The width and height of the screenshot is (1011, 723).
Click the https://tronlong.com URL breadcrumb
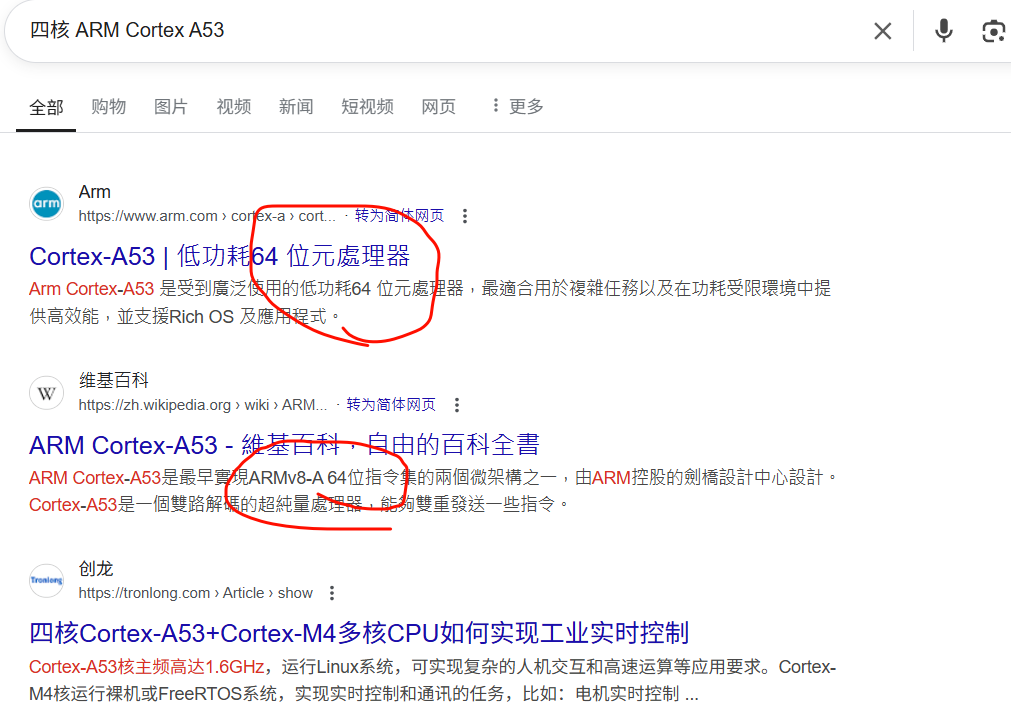195,593
